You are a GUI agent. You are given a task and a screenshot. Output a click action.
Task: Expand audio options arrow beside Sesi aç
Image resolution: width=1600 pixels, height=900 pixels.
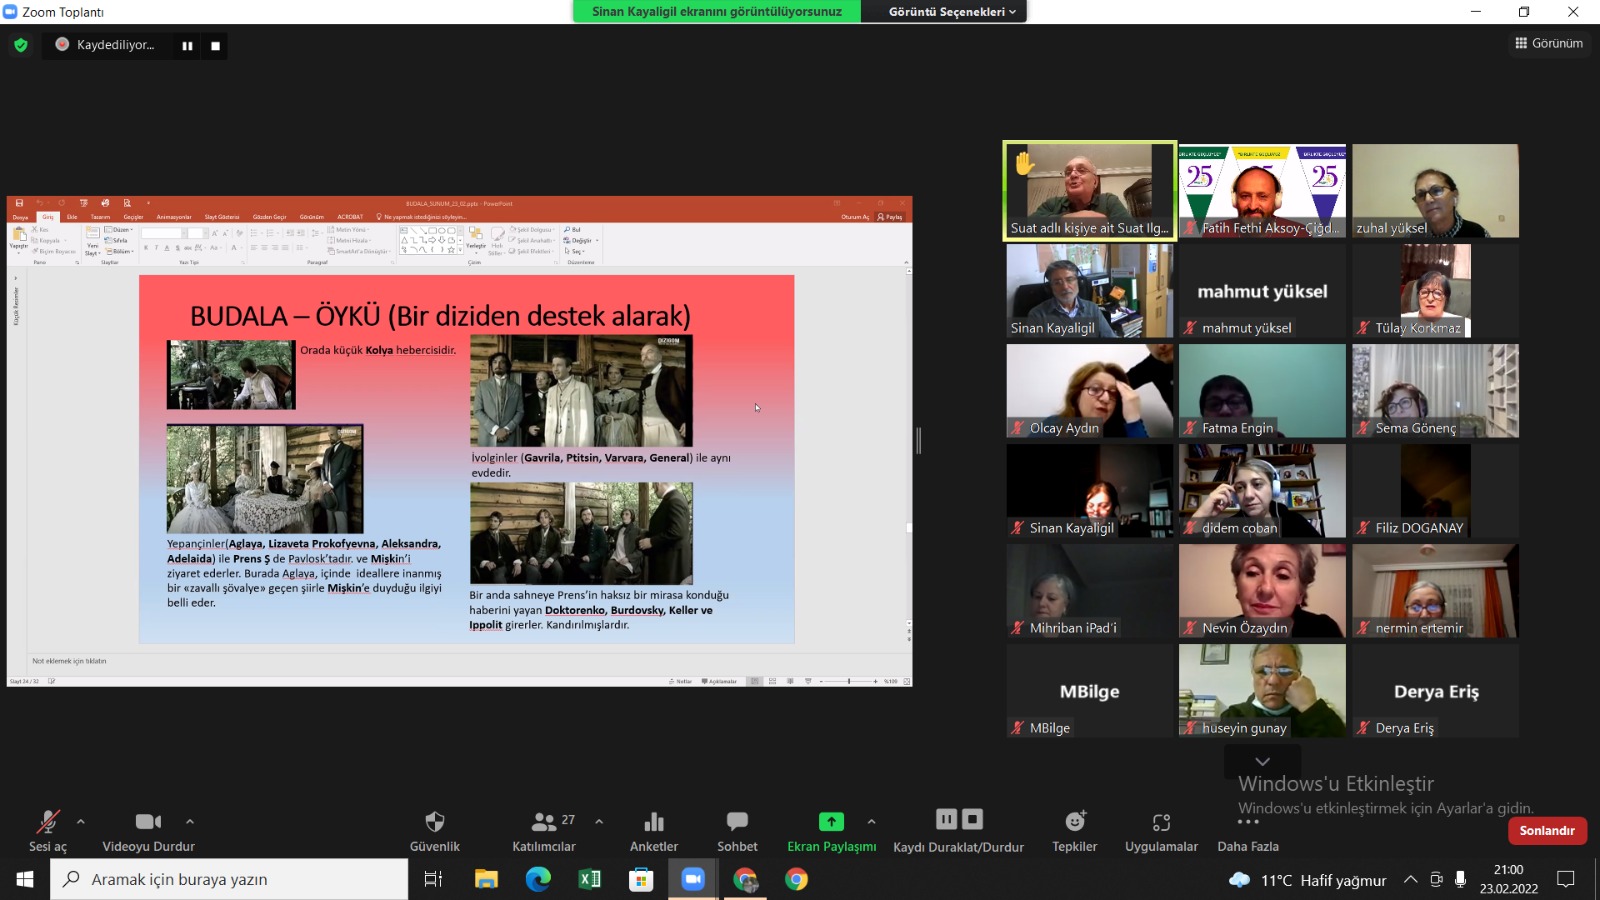click(81, 822)
